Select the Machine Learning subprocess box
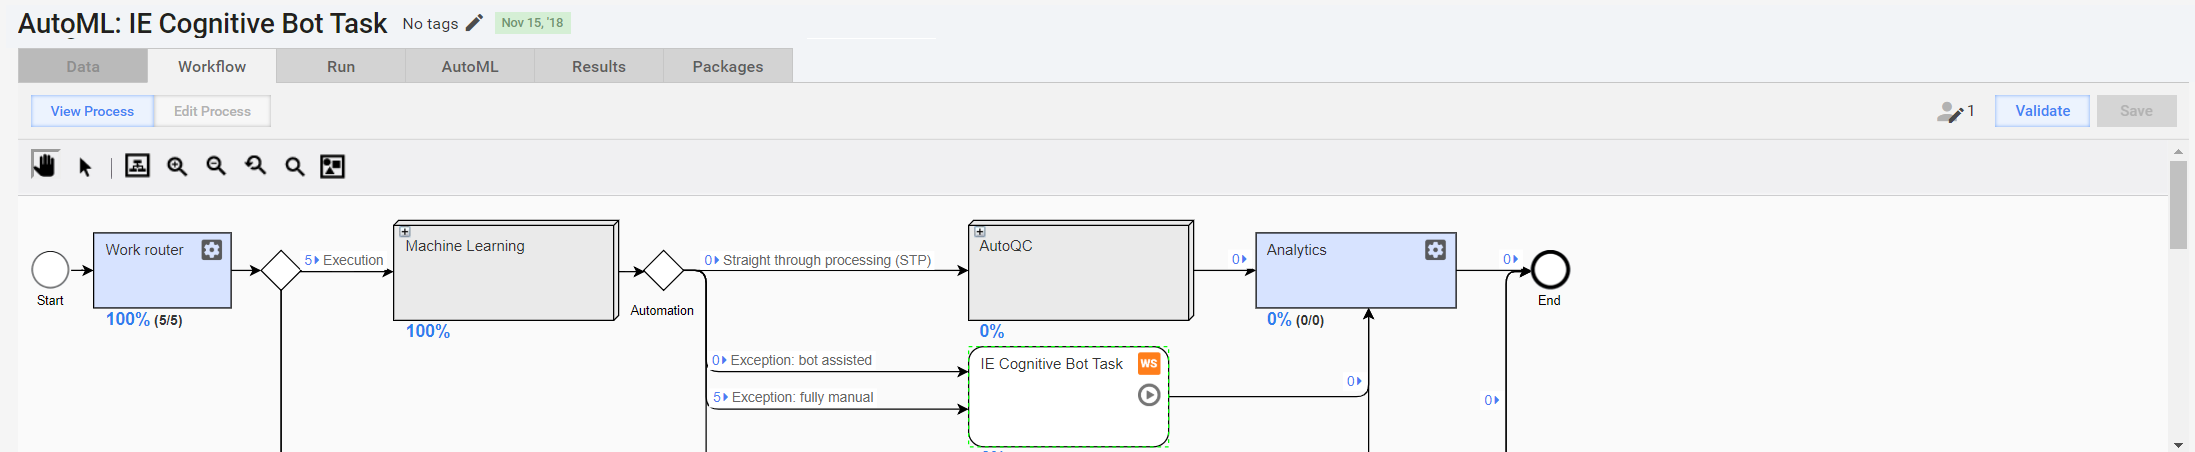2195x452 pixels. click(x=506, y=270)
